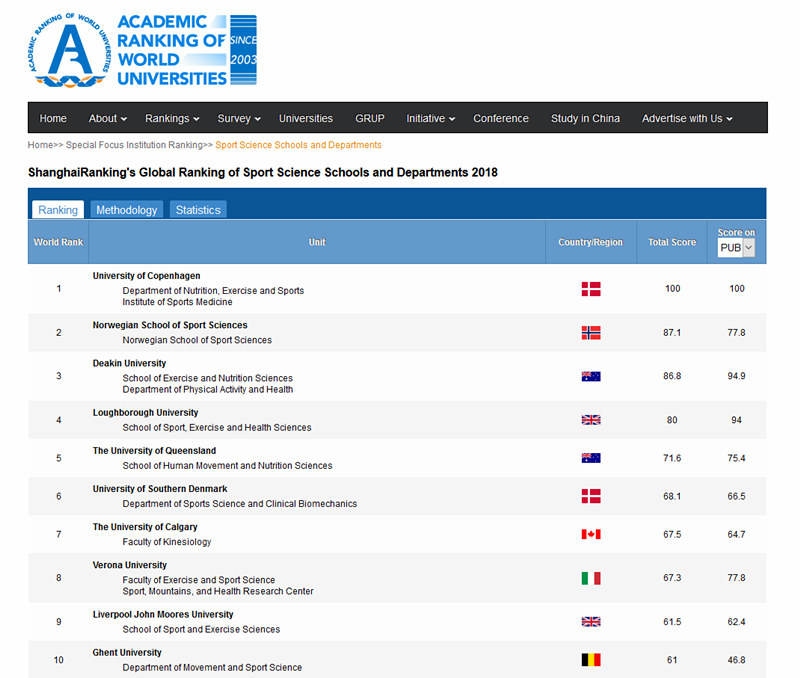Click the Belgium flag for Ghent University
This screenshot has height=678, width=800.
point(591,660)
